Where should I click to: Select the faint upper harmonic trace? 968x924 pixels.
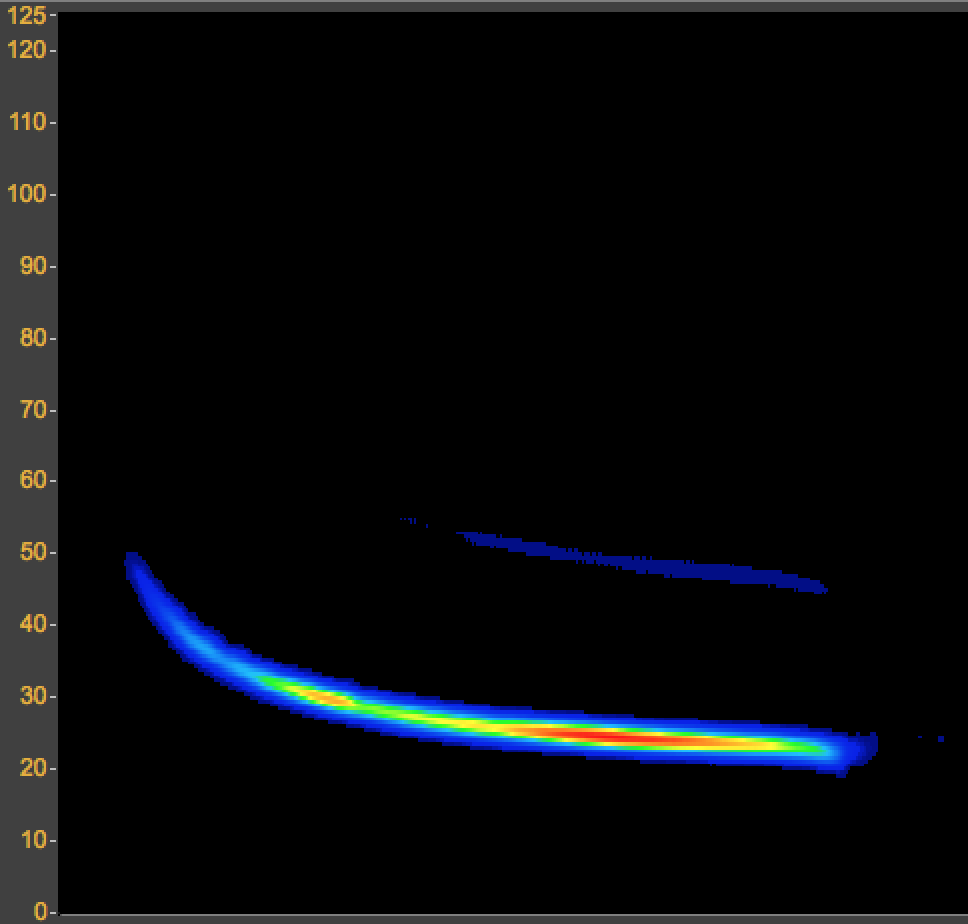click(x=640, y=562)
